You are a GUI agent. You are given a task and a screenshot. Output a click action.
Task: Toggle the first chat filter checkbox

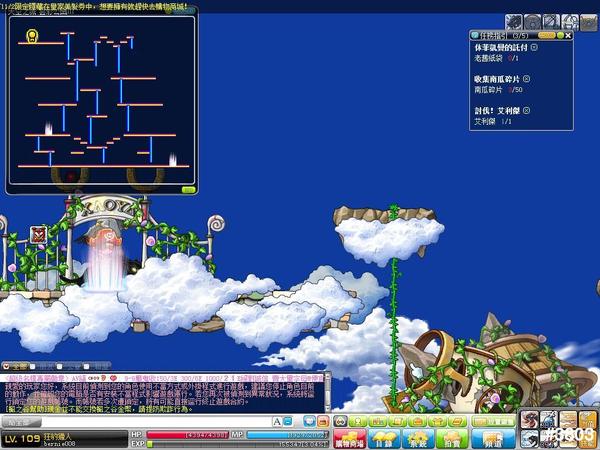[x=33, y=367]
